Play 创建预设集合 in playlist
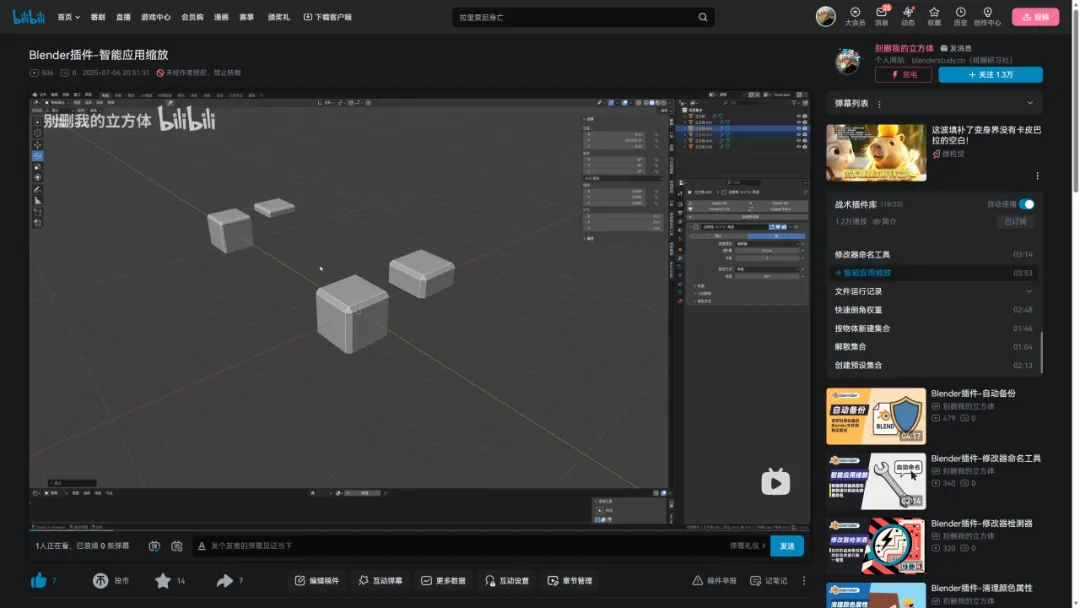The width and height of the screenshot is (1080, 608). click(933, 365)
